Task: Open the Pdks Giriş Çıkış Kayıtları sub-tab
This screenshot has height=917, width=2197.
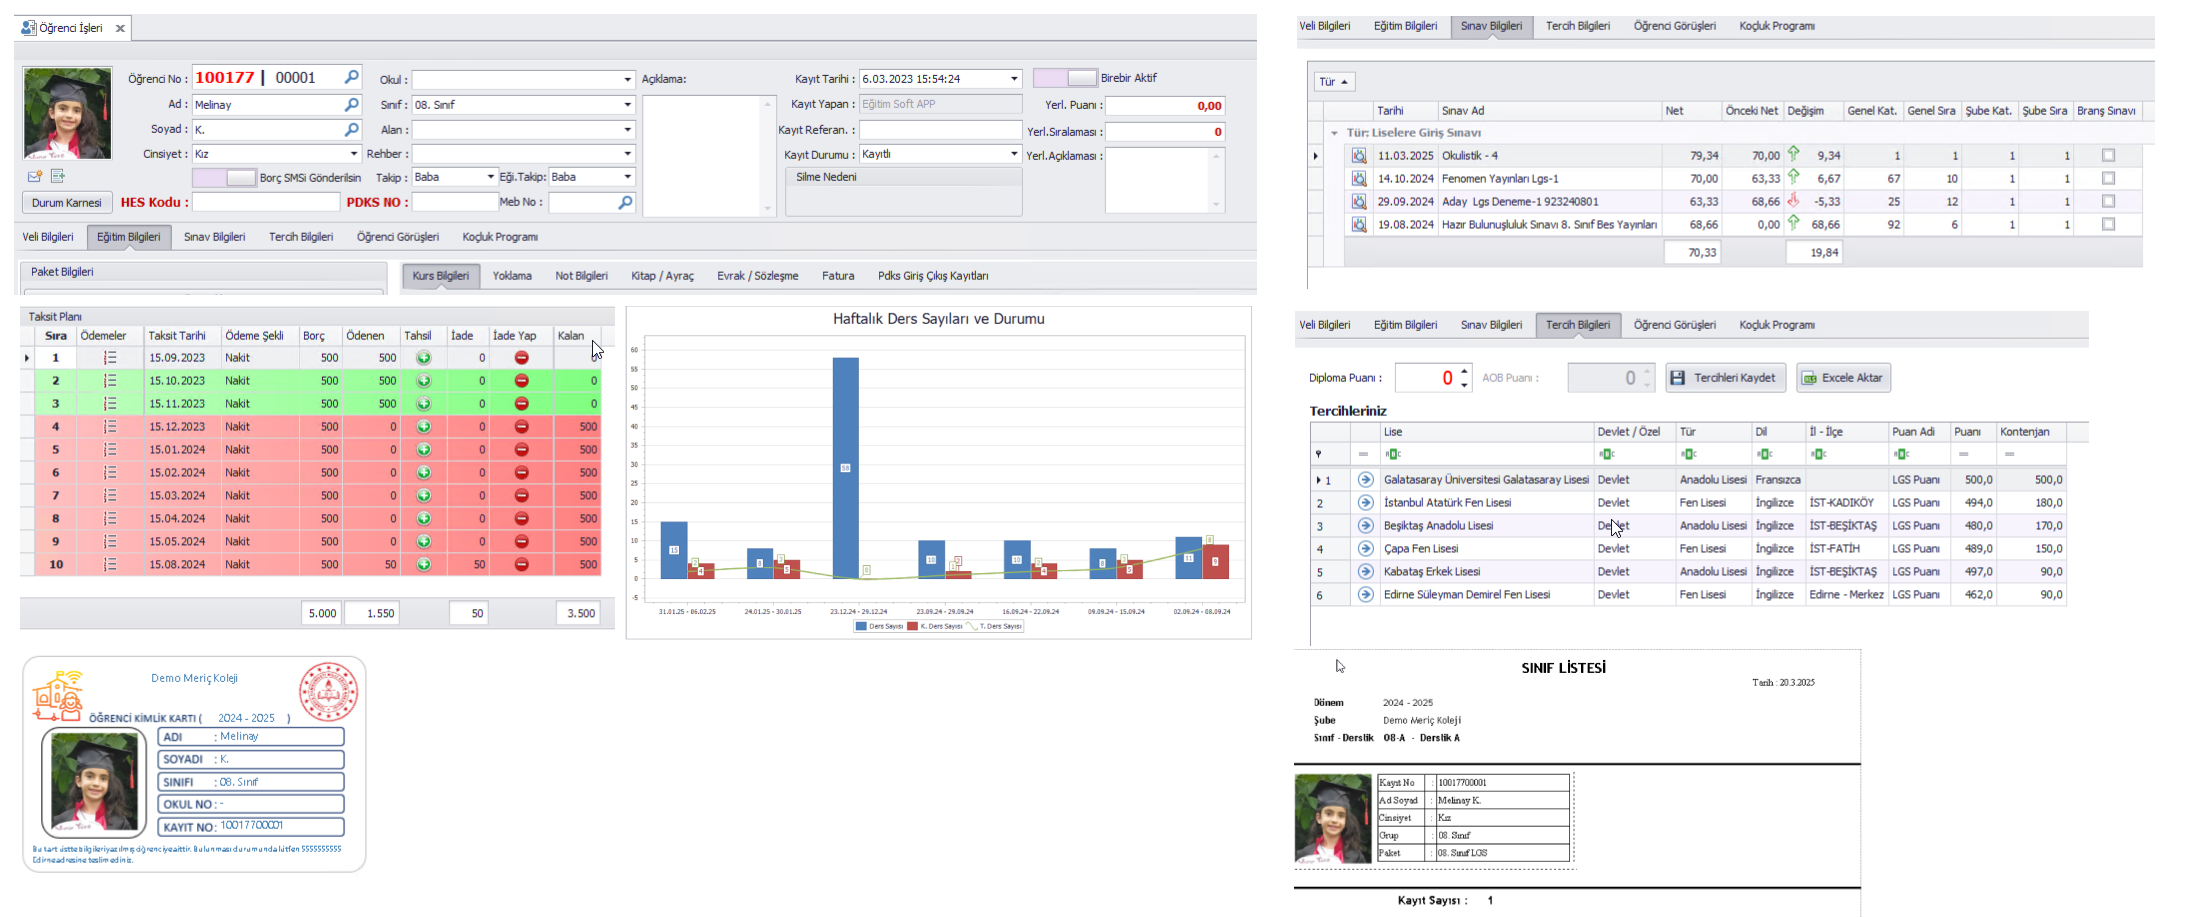Action: click(x=933, y=276)
